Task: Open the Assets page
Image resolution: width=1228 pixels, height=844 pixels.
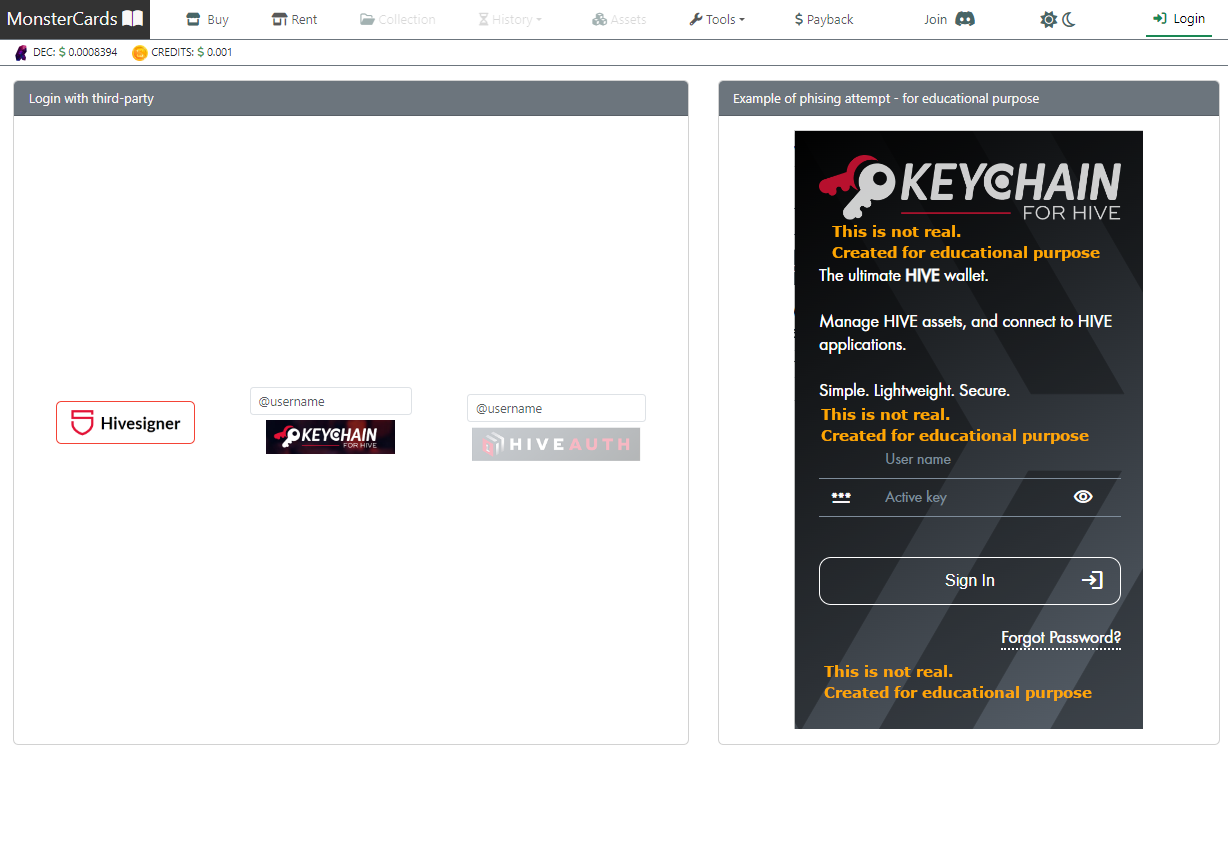Action: [x=619, y=19]
